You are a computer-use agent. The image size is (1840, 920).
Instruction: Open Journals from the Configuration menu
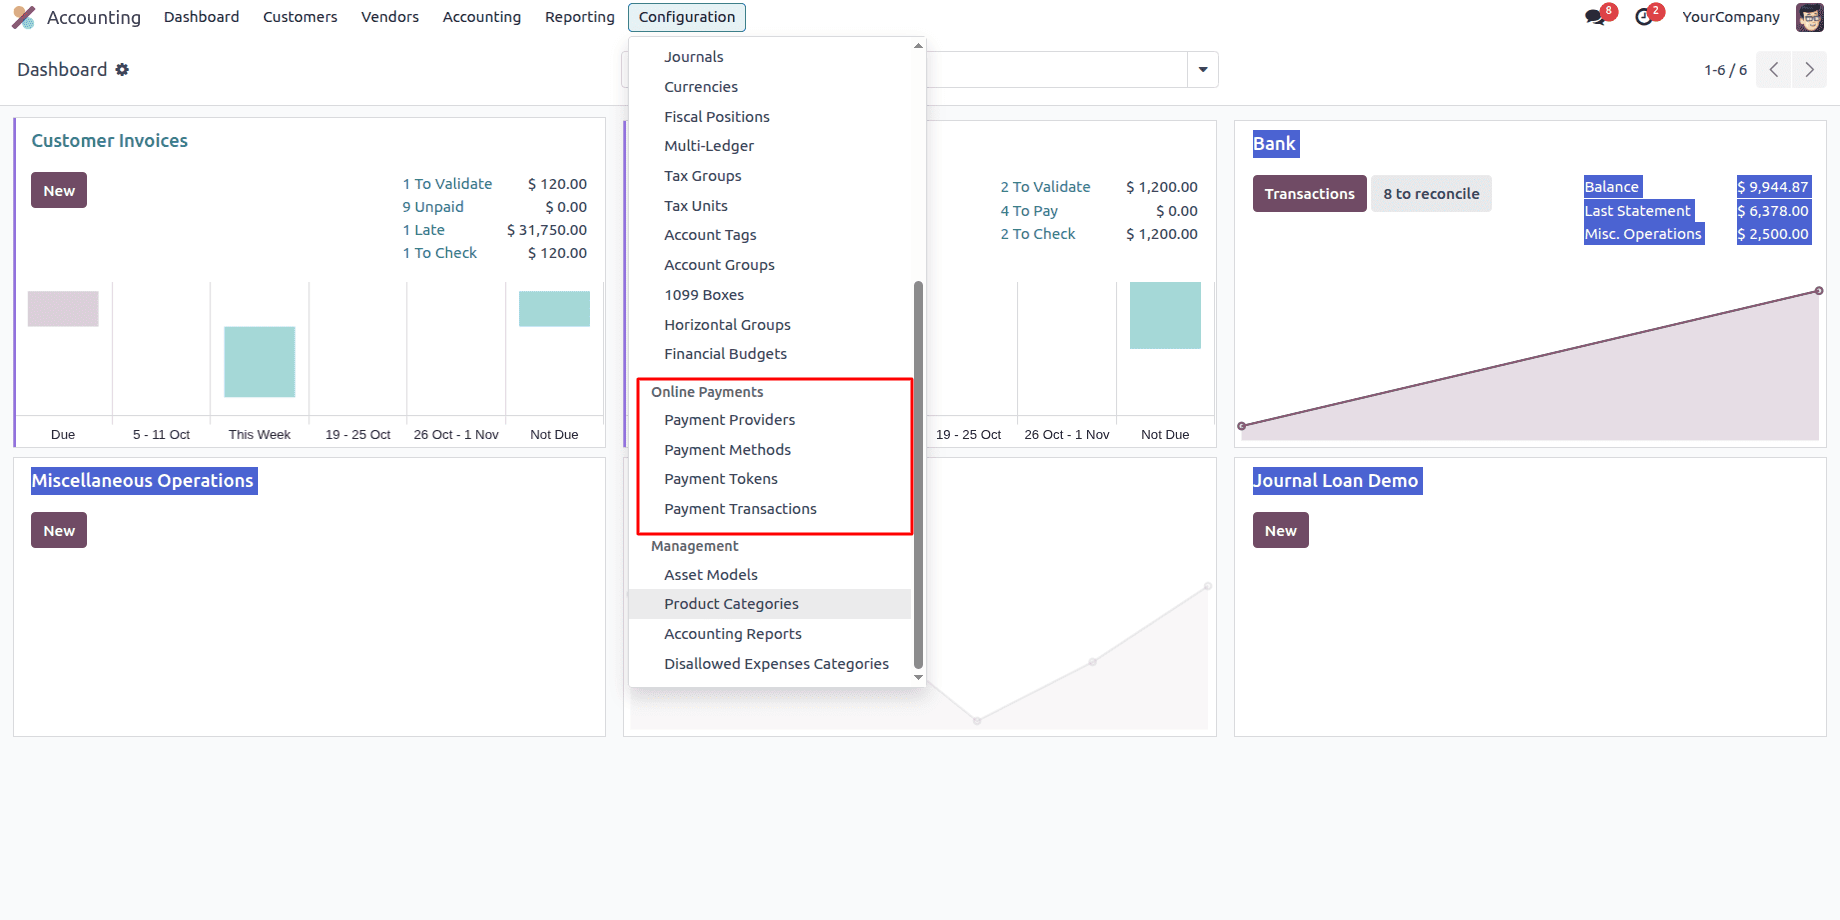pyautogui.click(x=693, y=56)
